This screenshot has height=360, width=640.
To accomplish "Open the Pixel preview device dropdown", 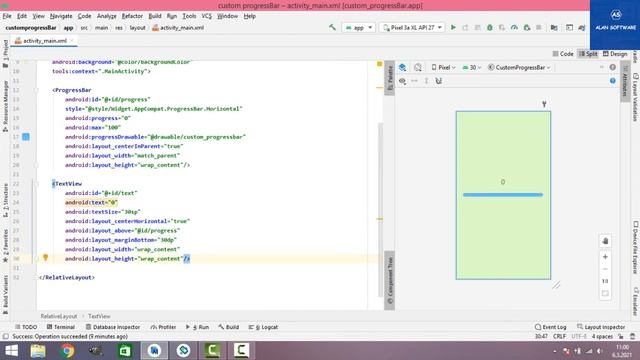I will 443,67.
